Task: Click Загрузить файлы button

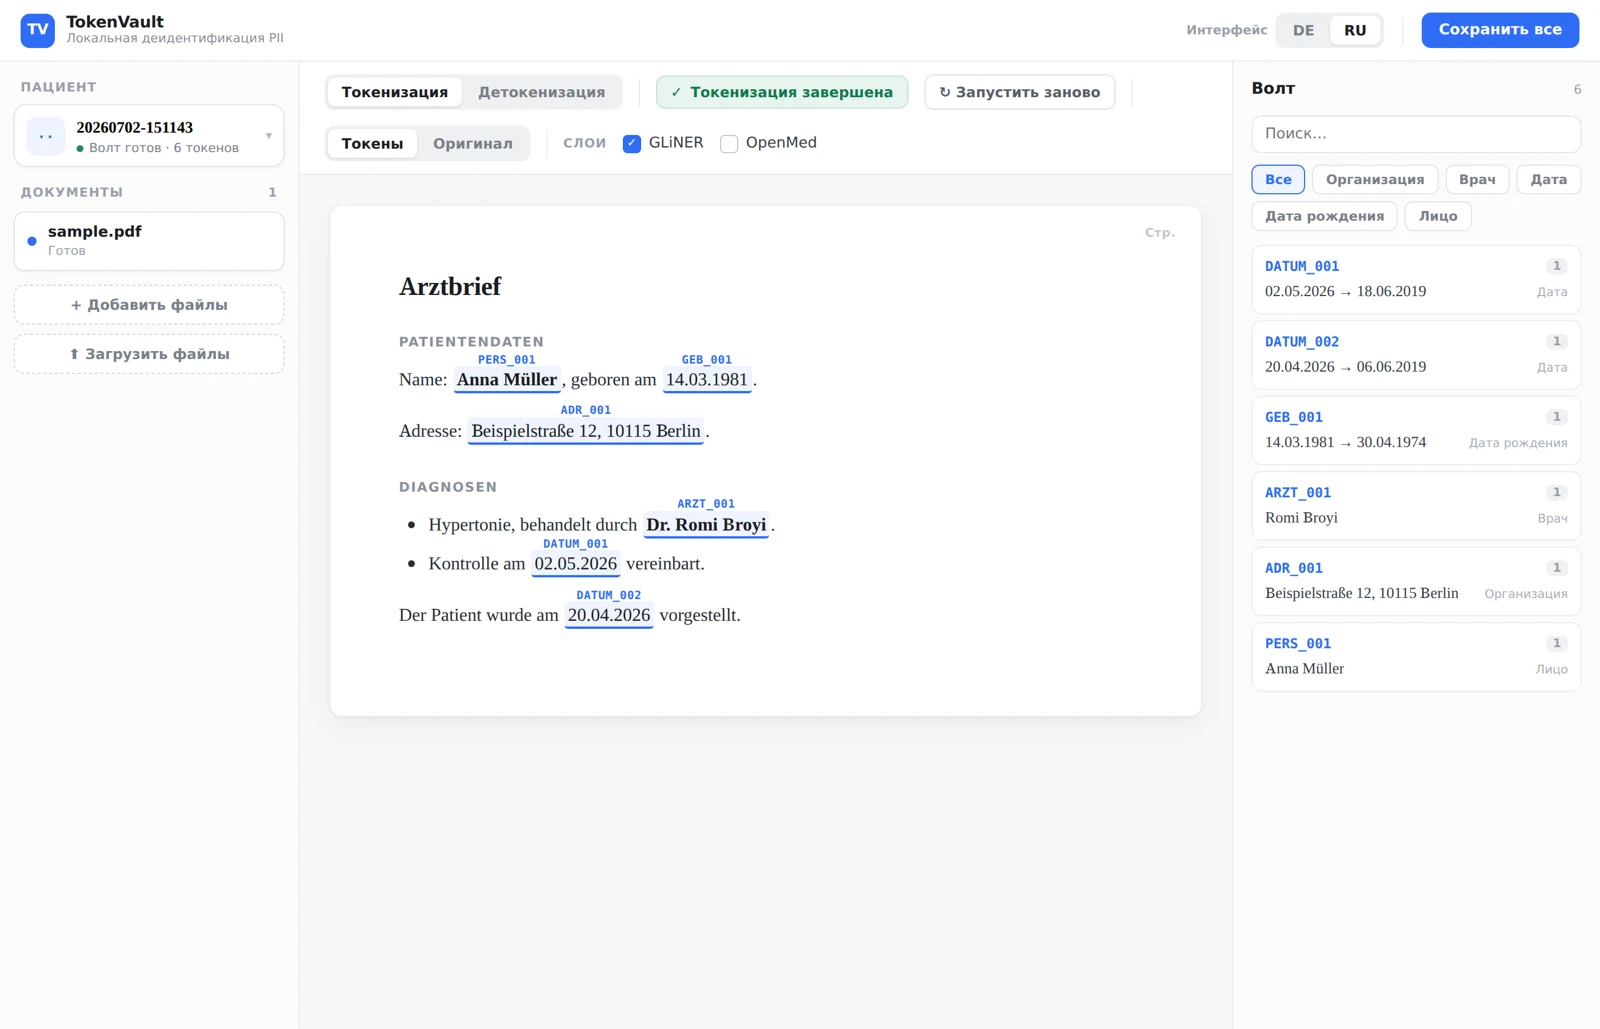Action: click(149, 354)
